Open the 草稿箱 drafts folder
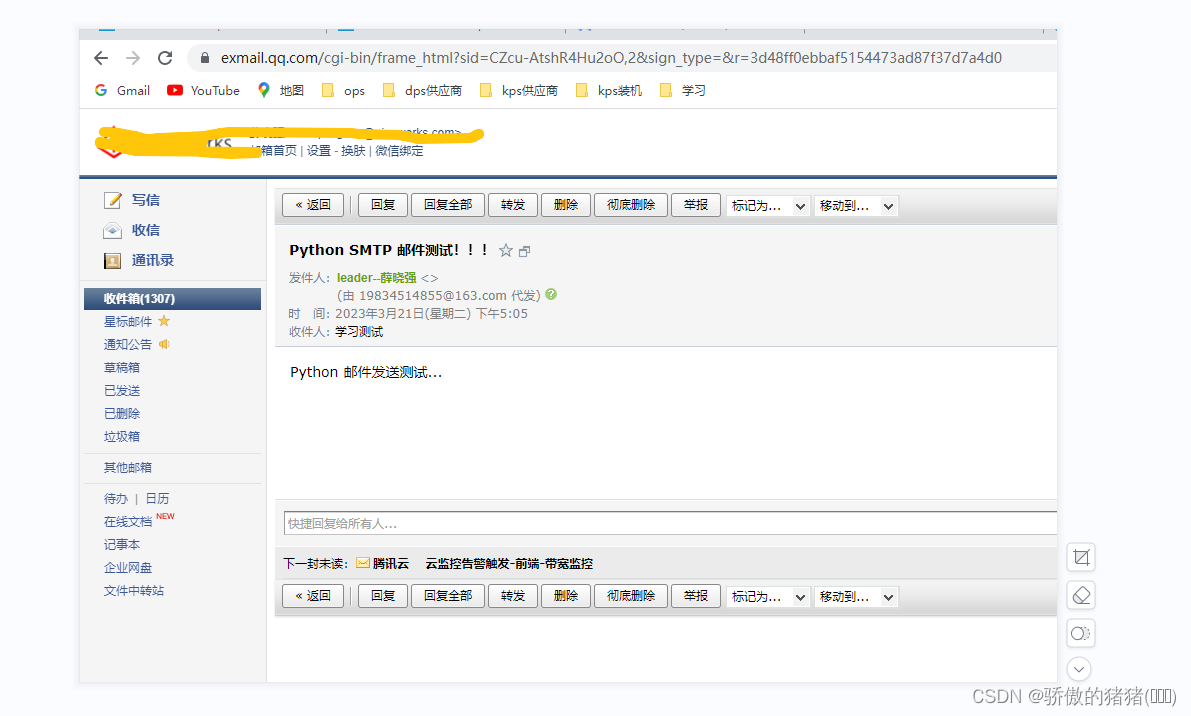Image resolution: width=1191 pixels, height=716 pixels. click(x=122, y=367)
